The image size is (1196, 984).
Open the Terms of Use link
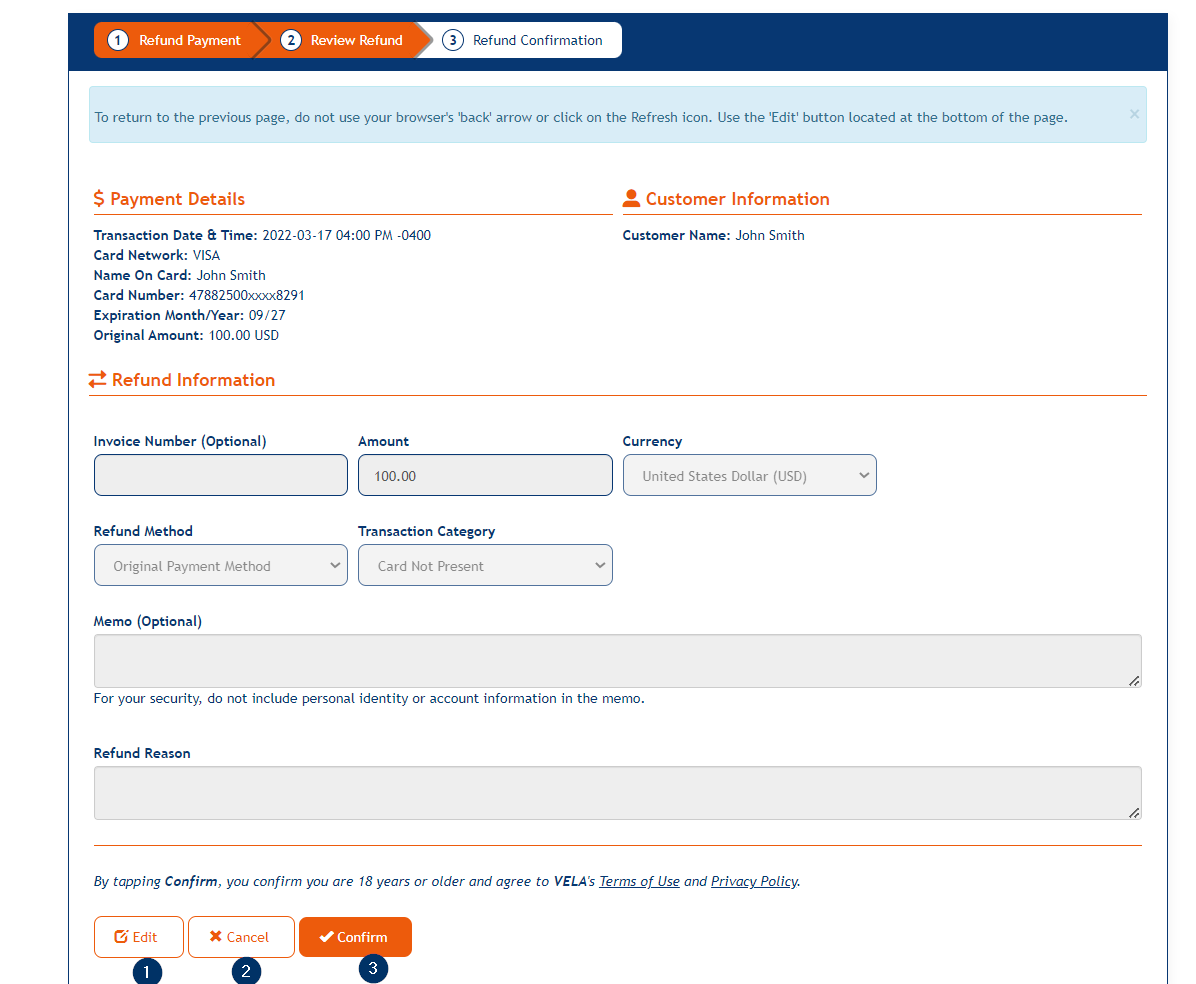639,882
